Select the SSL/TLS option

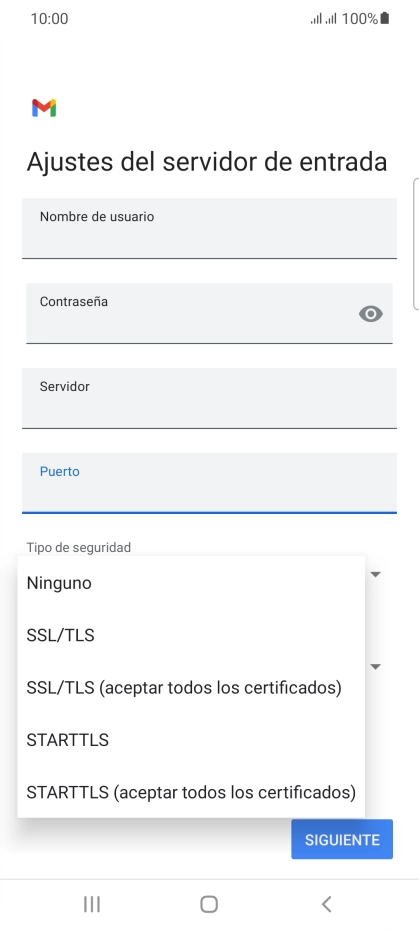(x=191, y=635)
